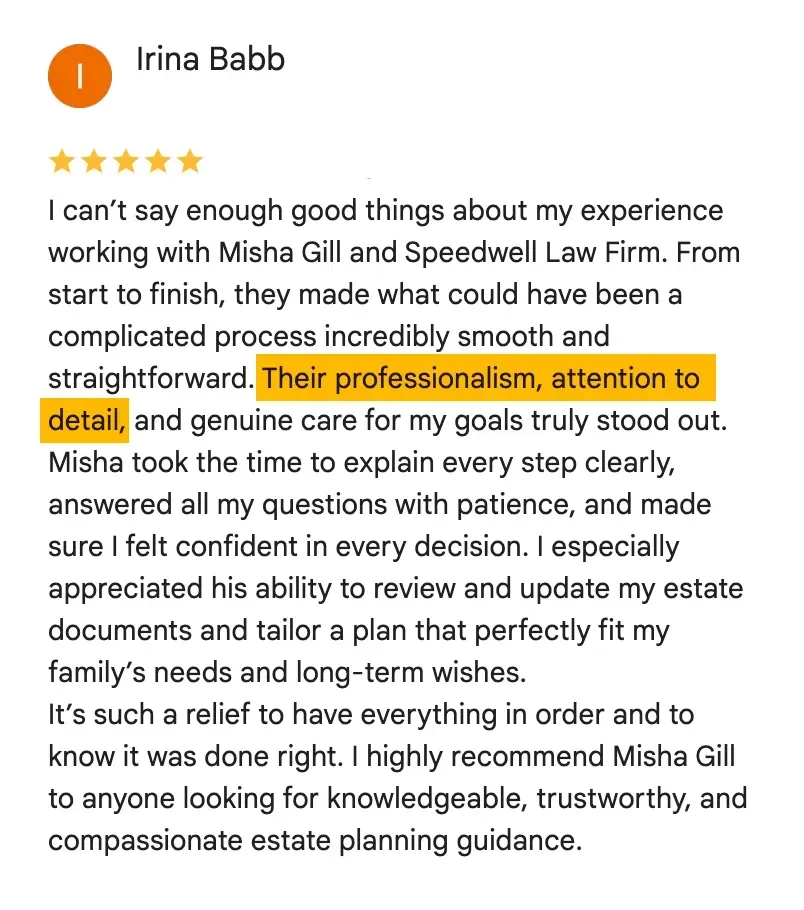The image size is (804, 910).
Task: Click the third rating star
Action: coord(126,161)
